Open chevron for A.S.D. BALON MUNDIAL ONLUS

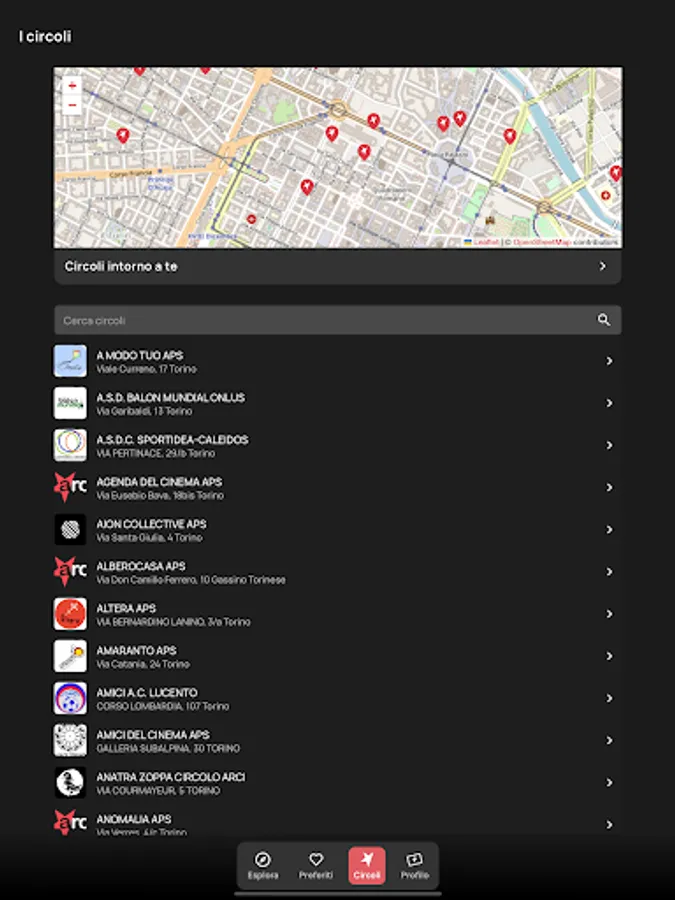click(609, 403)
